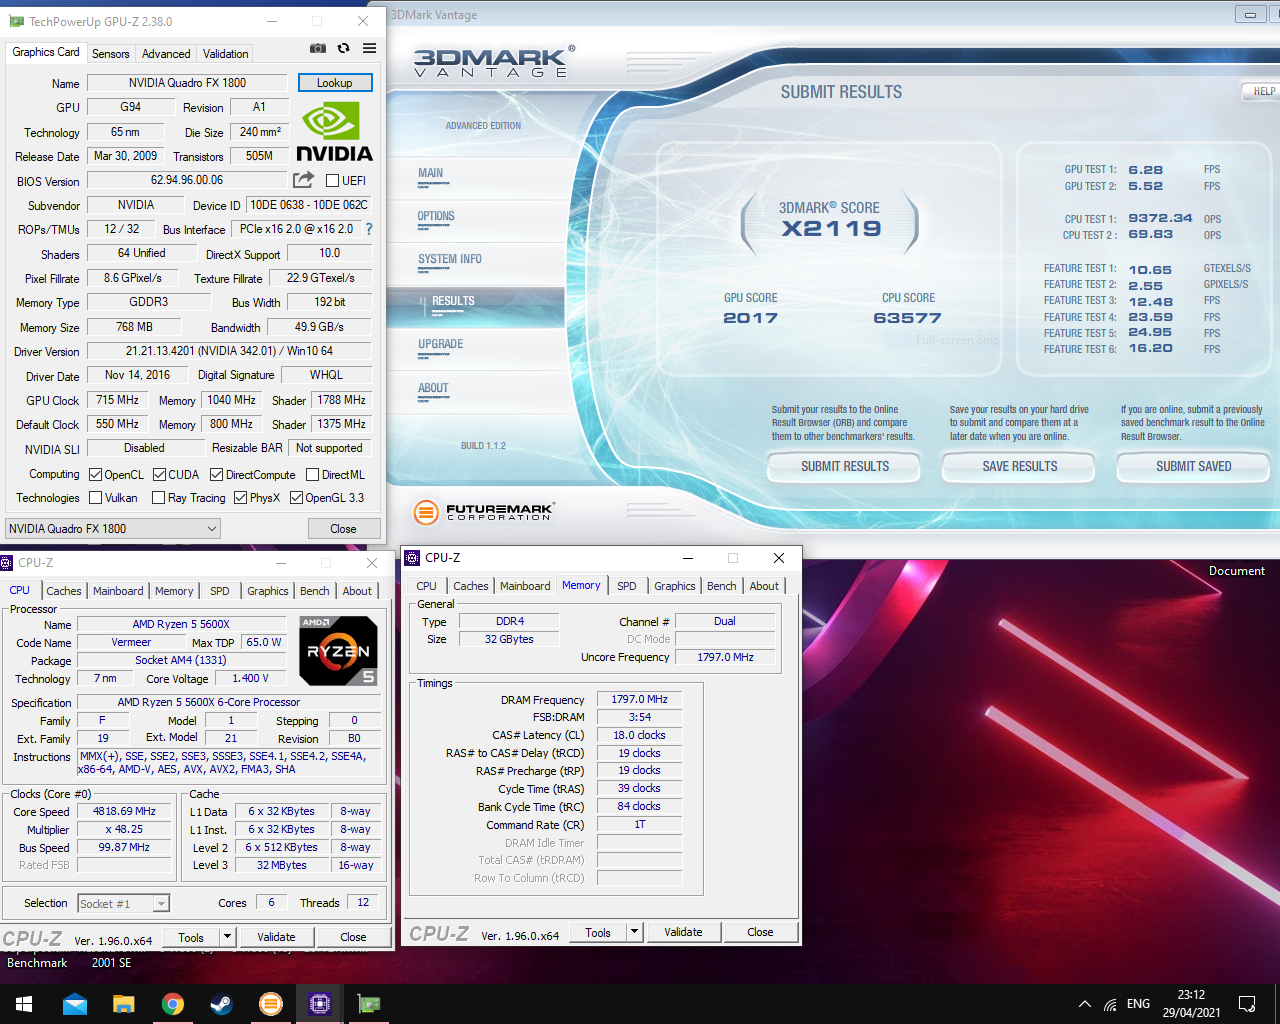The height and width of the screenshot is (1024, 1280).
Task: Open the network status tray icon
Action: [x=1110, y=1004]
